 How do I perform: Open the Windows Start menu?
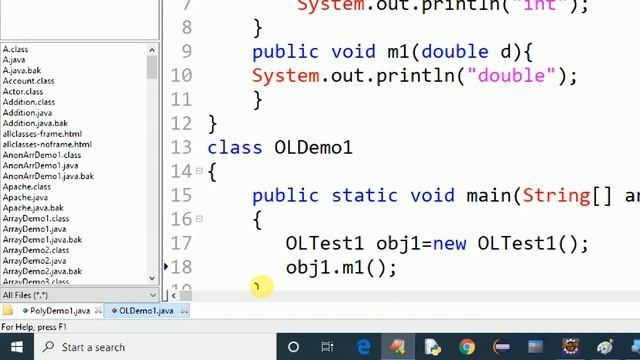pos(17,347)
